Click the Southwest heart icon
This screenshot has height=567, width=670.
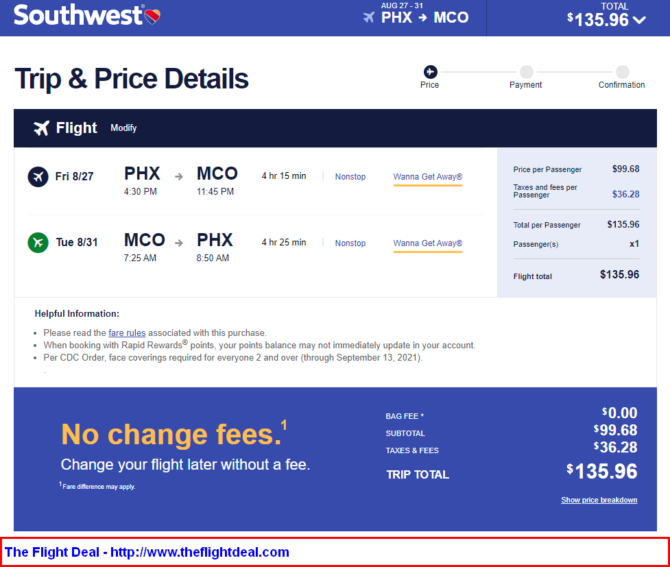tap(152, 16)
